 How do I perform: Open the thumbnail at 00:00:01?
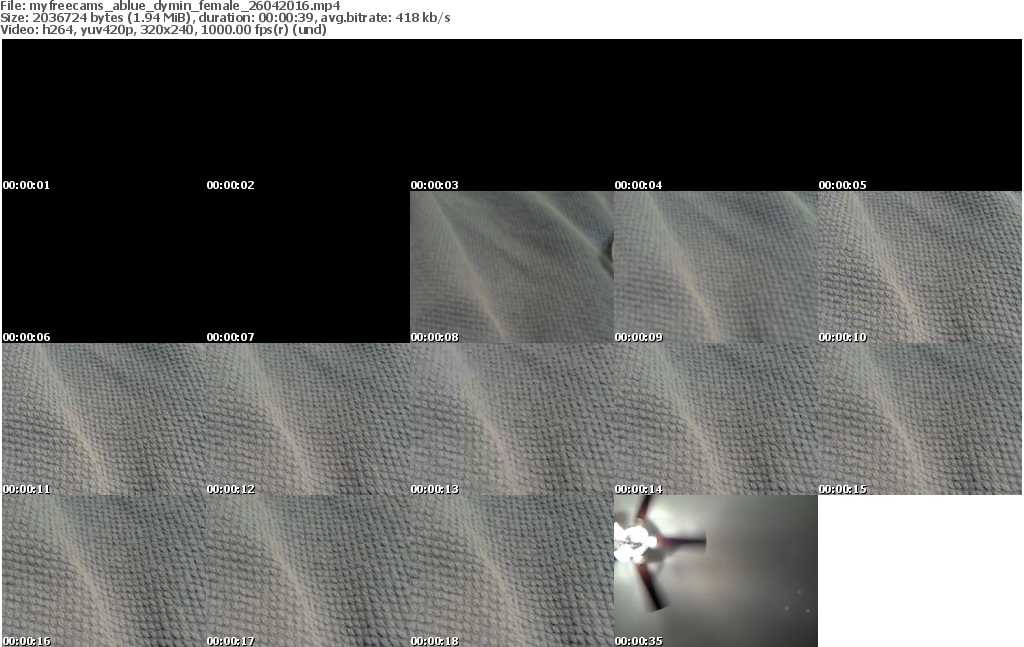[104, 115]
